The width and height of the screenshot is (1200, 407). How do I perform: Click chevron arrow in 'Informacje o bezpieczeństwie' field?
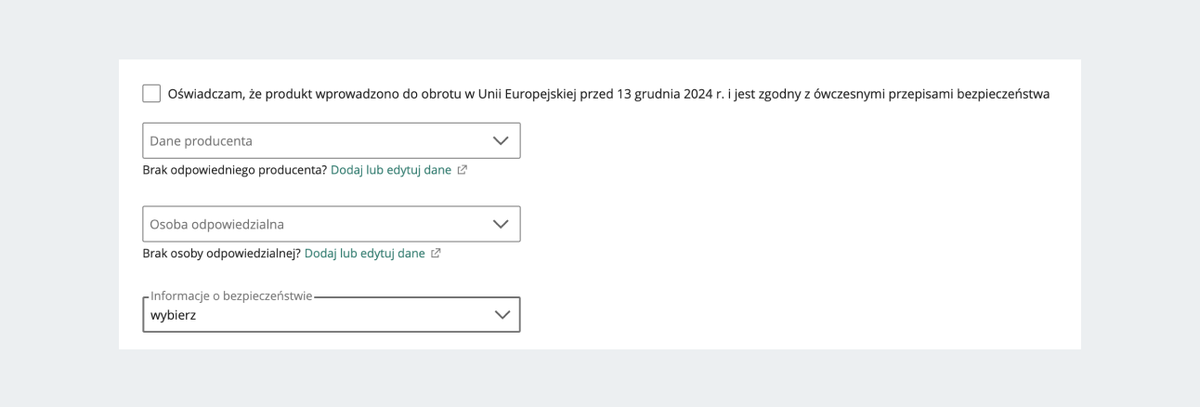click(501, 314)
